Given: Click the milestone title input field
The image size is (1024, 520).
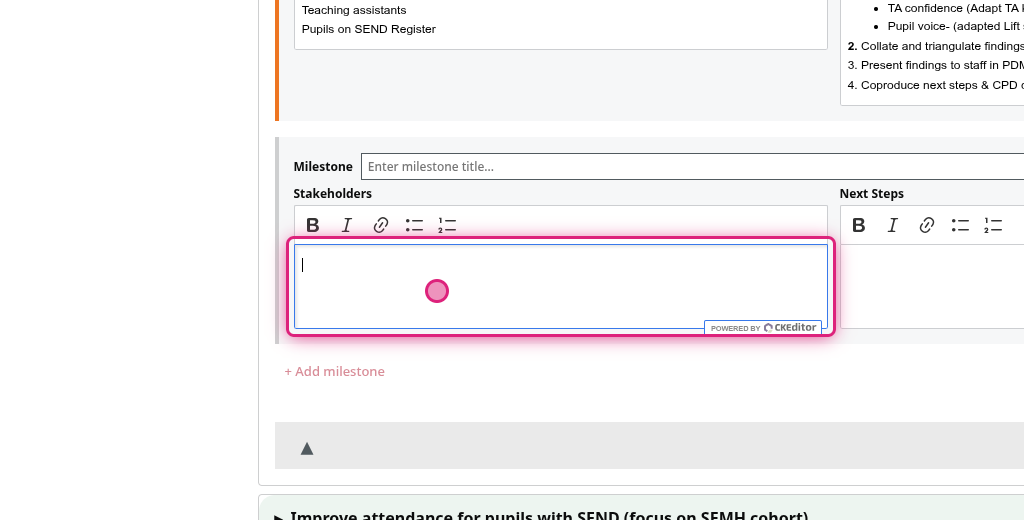Looking at the screenshot, I should [692, 167].
